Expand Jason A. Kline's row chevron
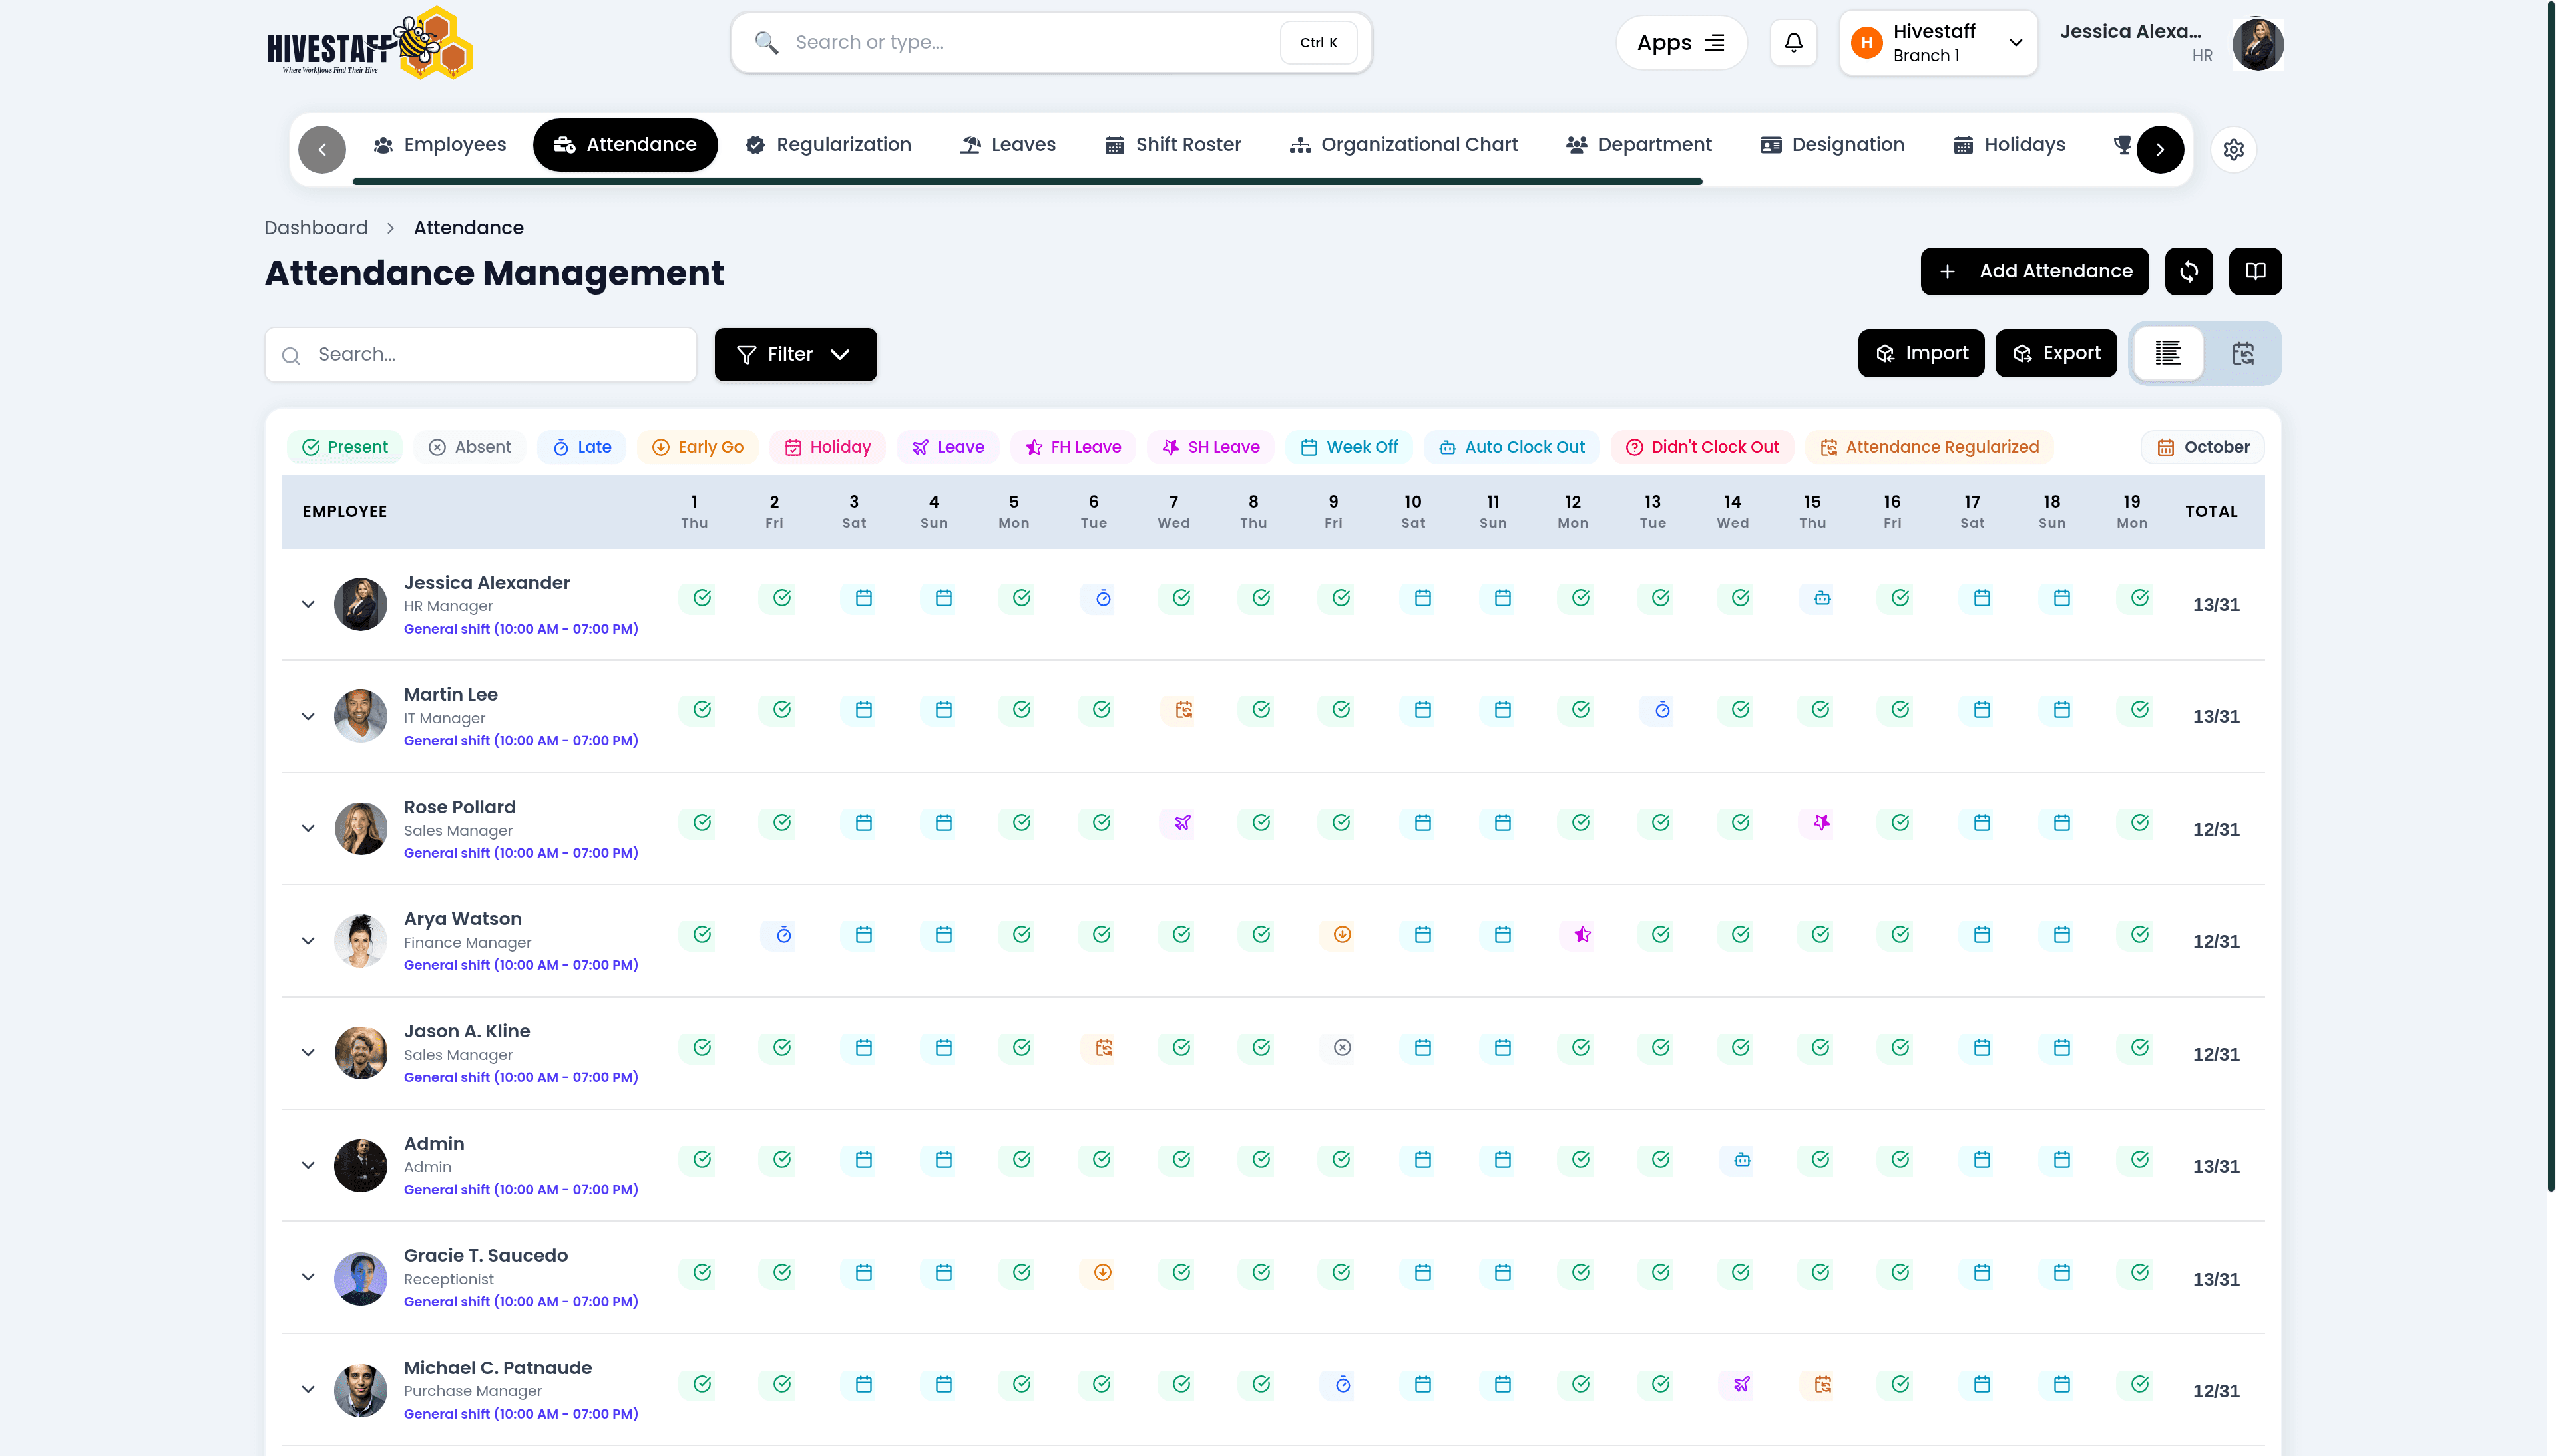2556x1456 pixels. click(308, 1053)
